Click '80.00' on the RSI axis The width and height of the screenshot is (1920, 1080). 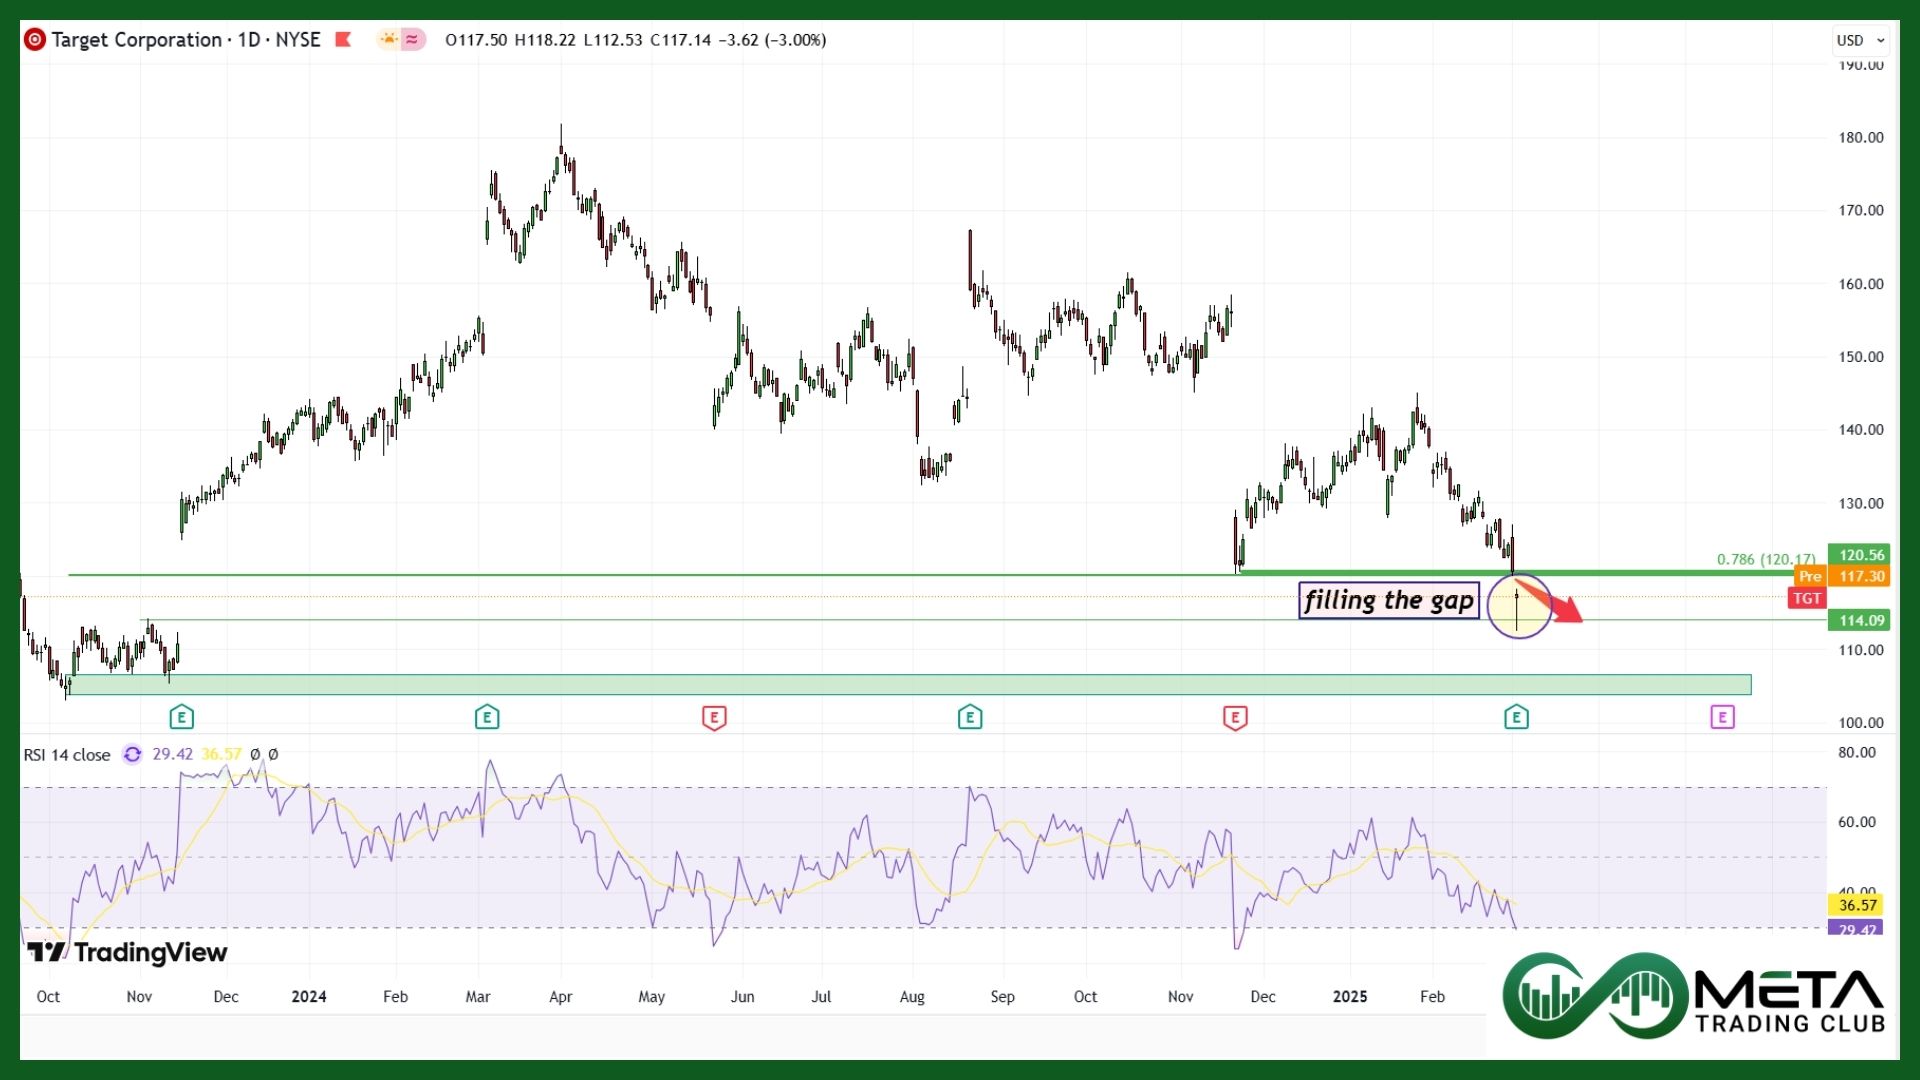point(1857,752)
